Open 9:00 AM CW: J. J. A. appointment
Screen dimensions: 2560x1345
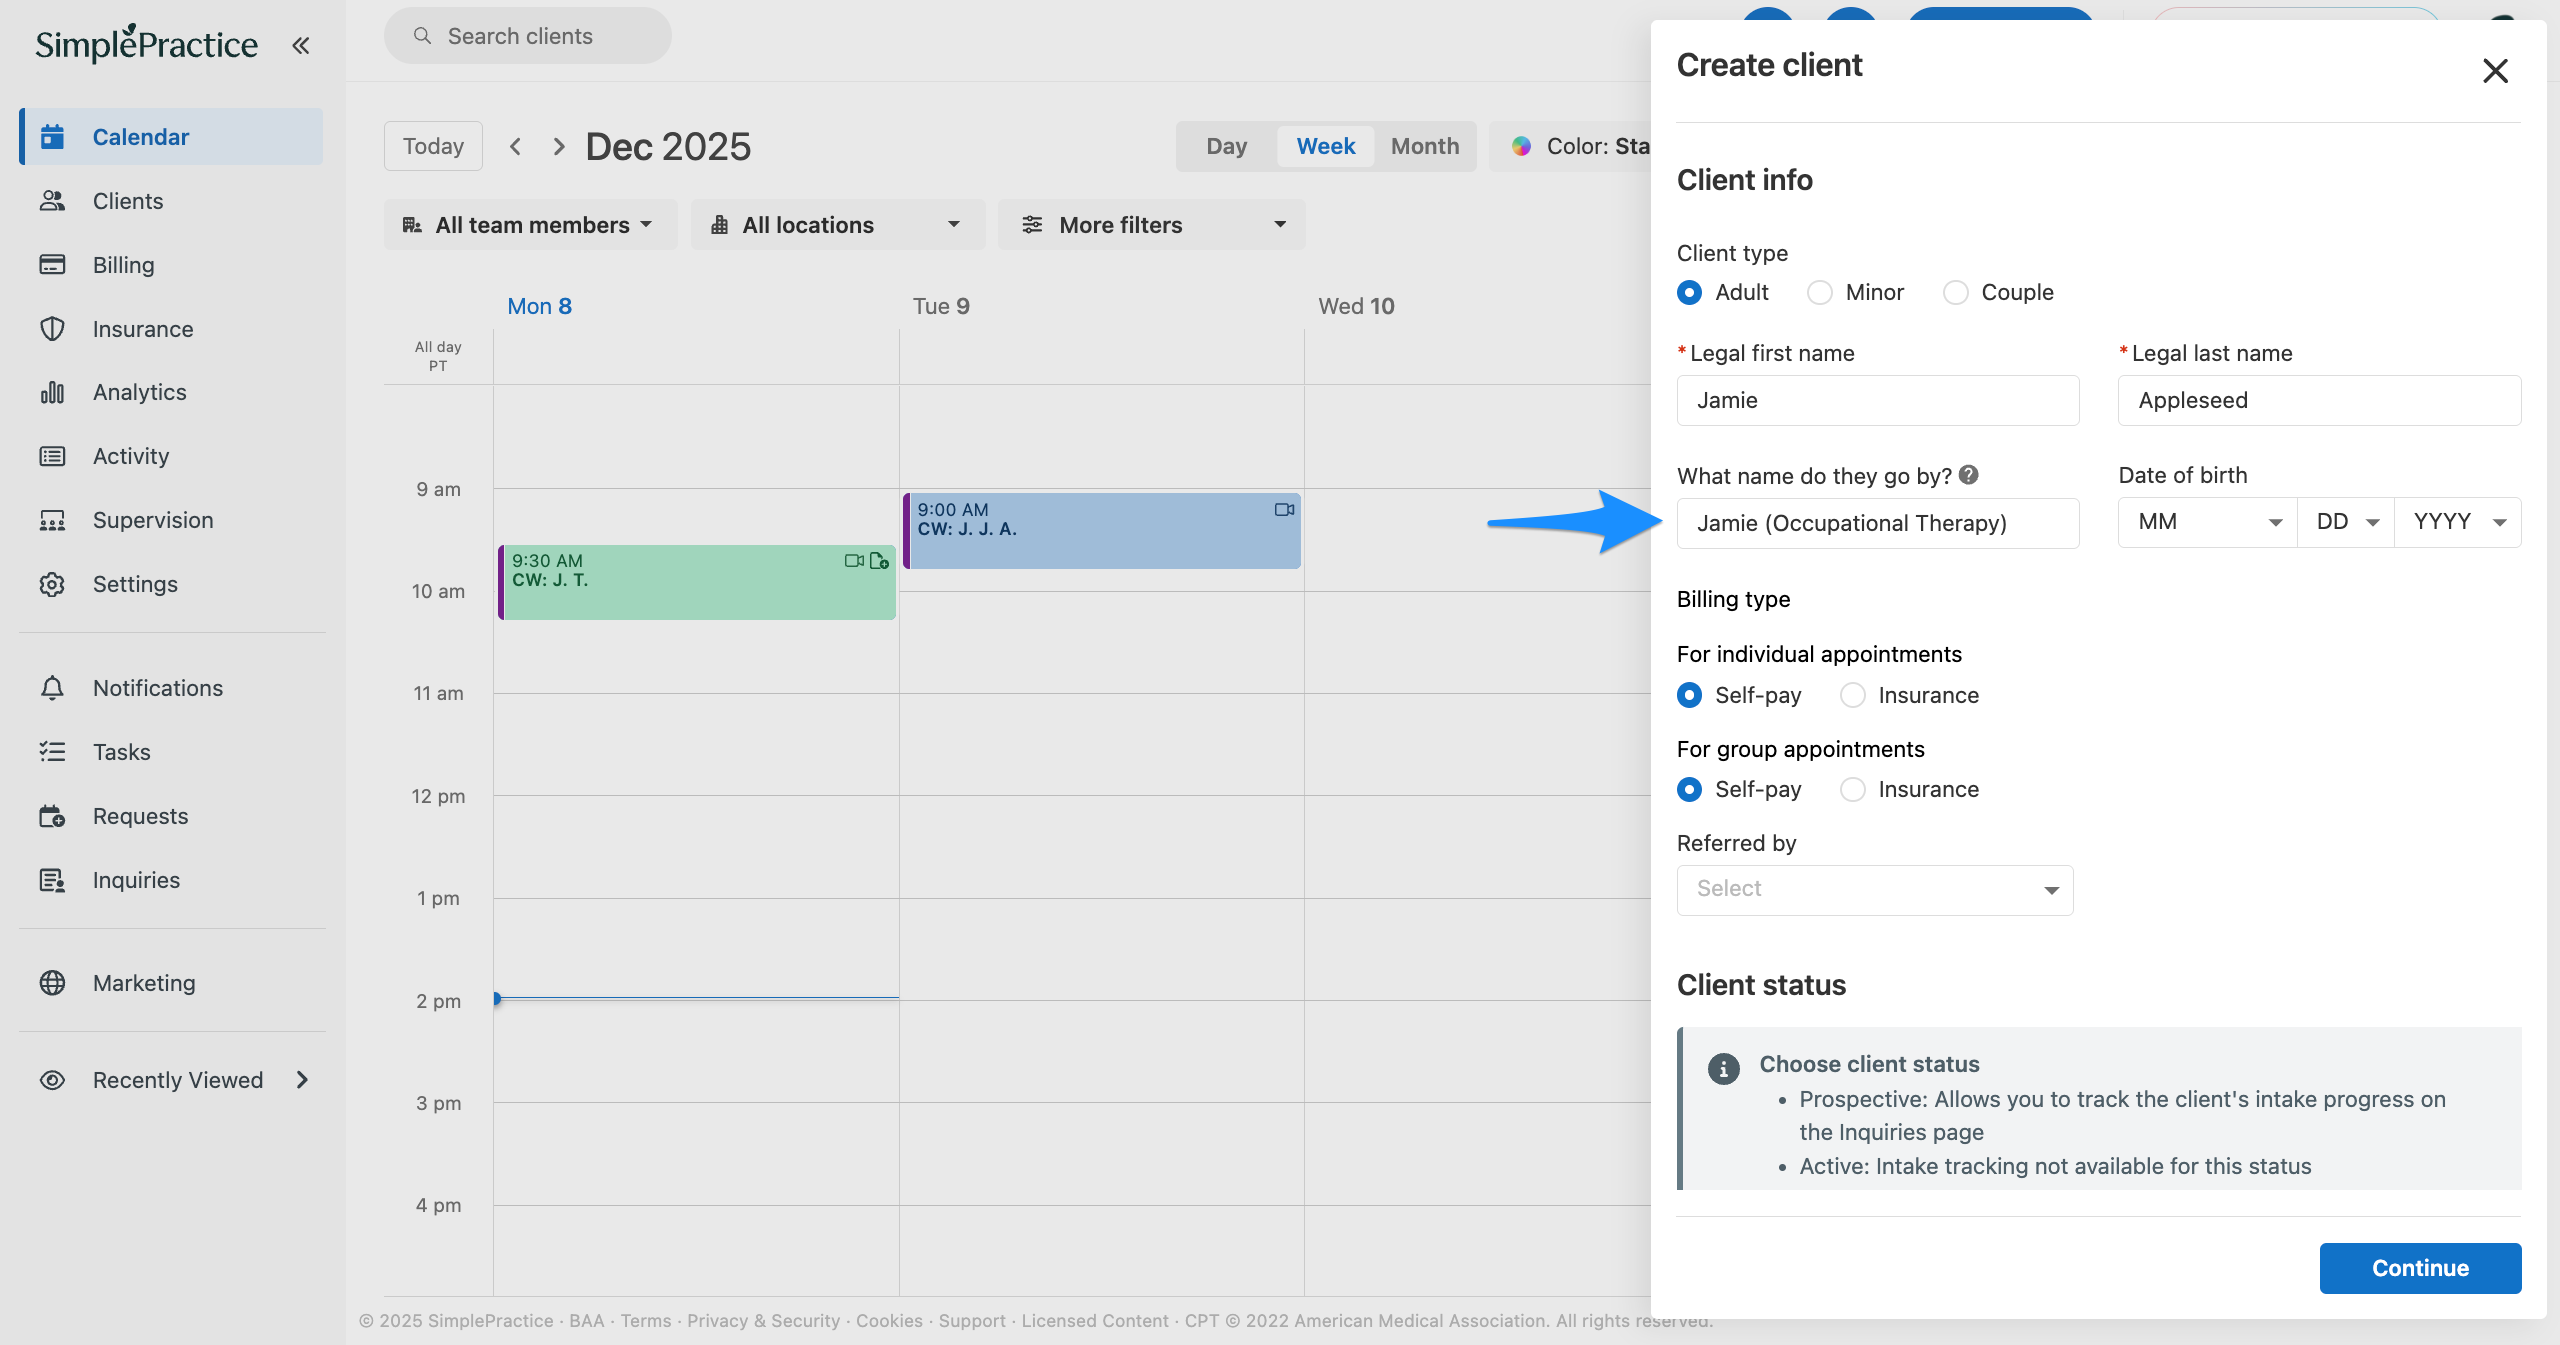(1102, 531)
